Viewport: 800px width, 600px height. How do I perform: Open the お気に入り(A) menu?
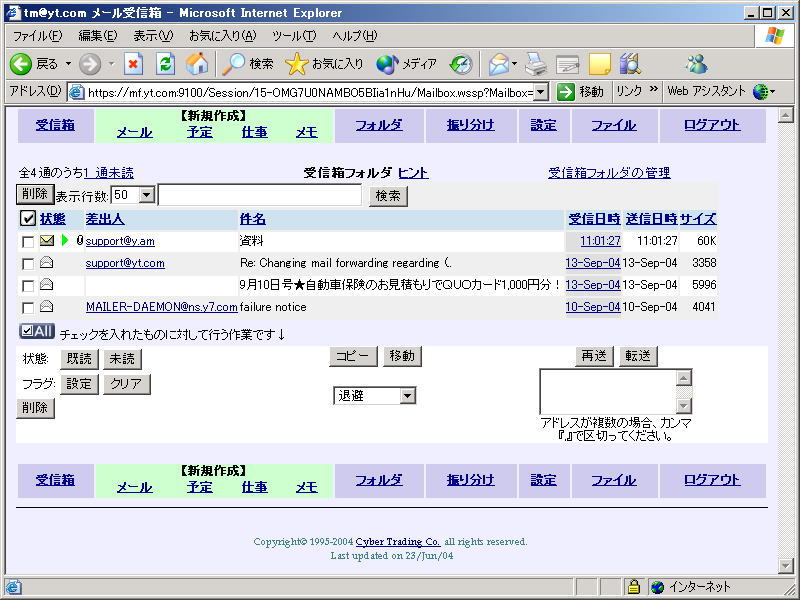coord(222,36)
